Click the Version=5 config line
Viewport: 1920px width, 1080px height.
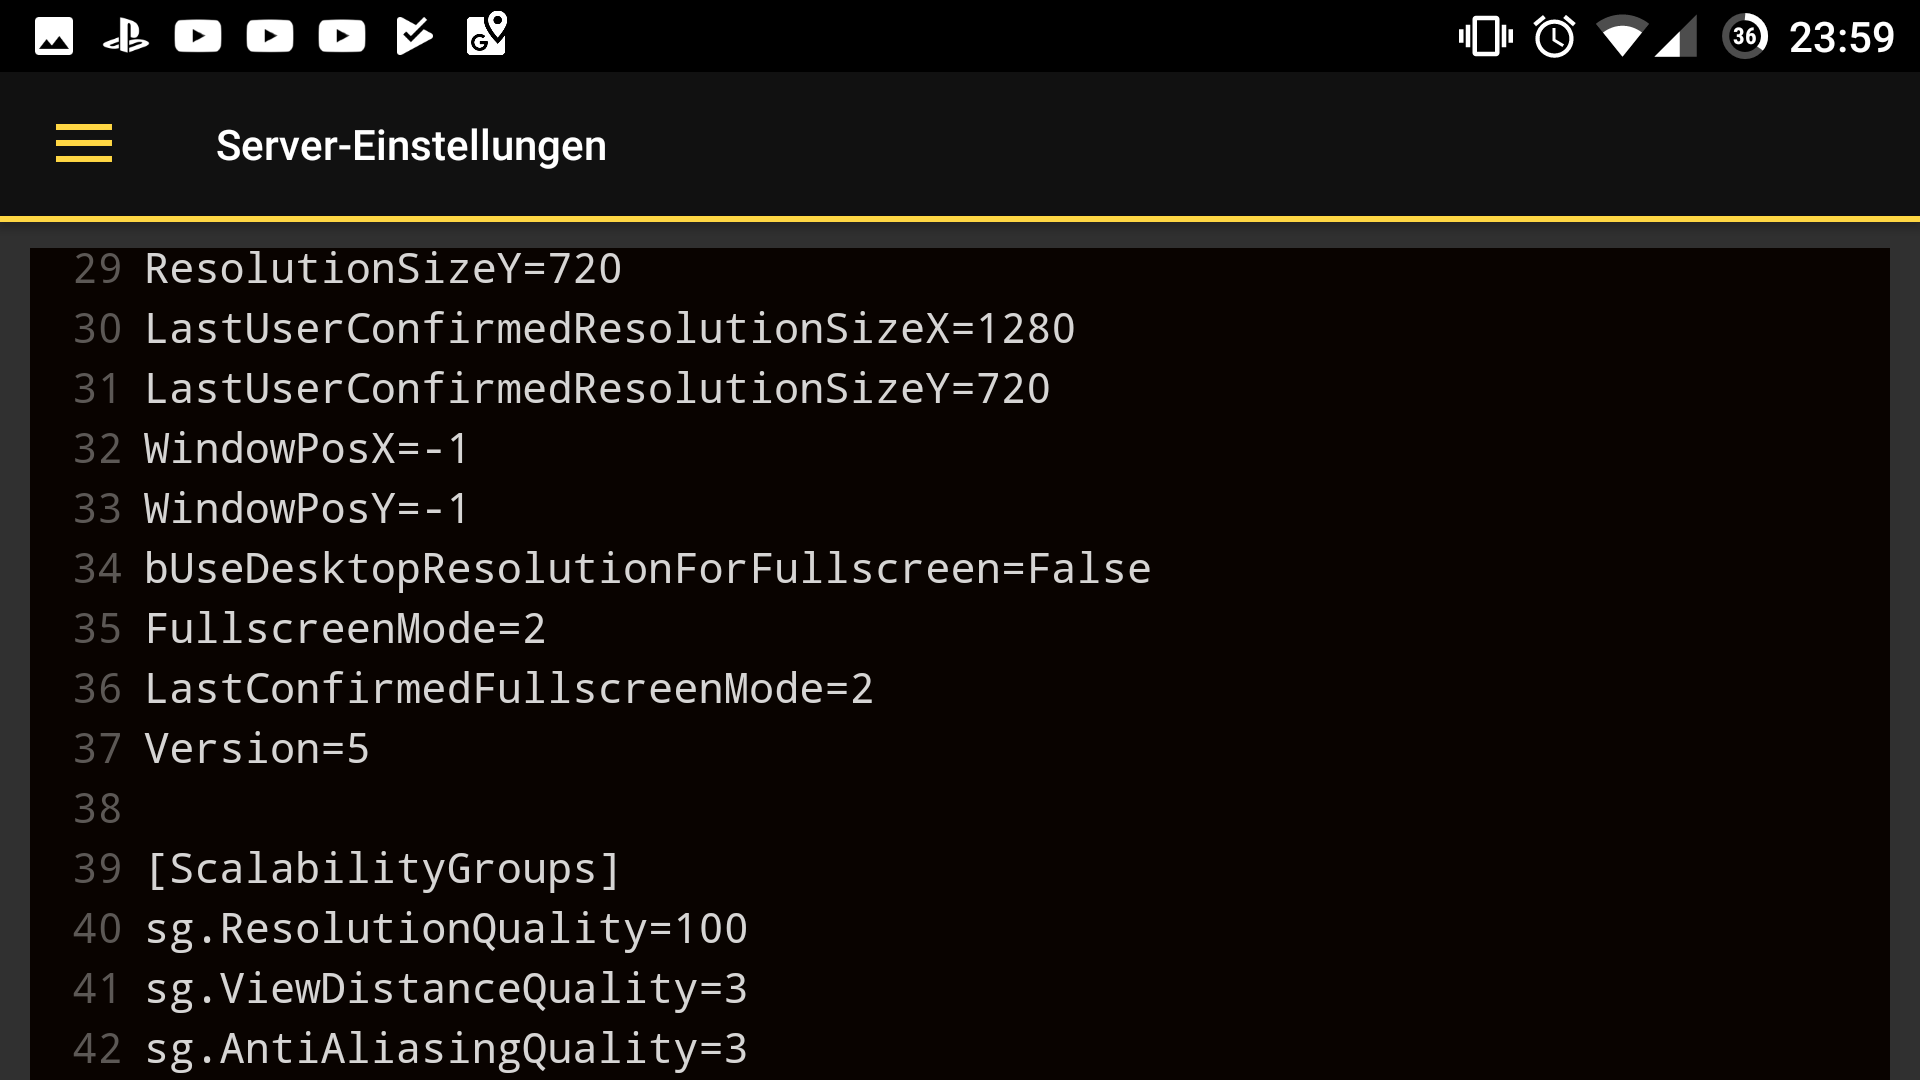point(257,749)
